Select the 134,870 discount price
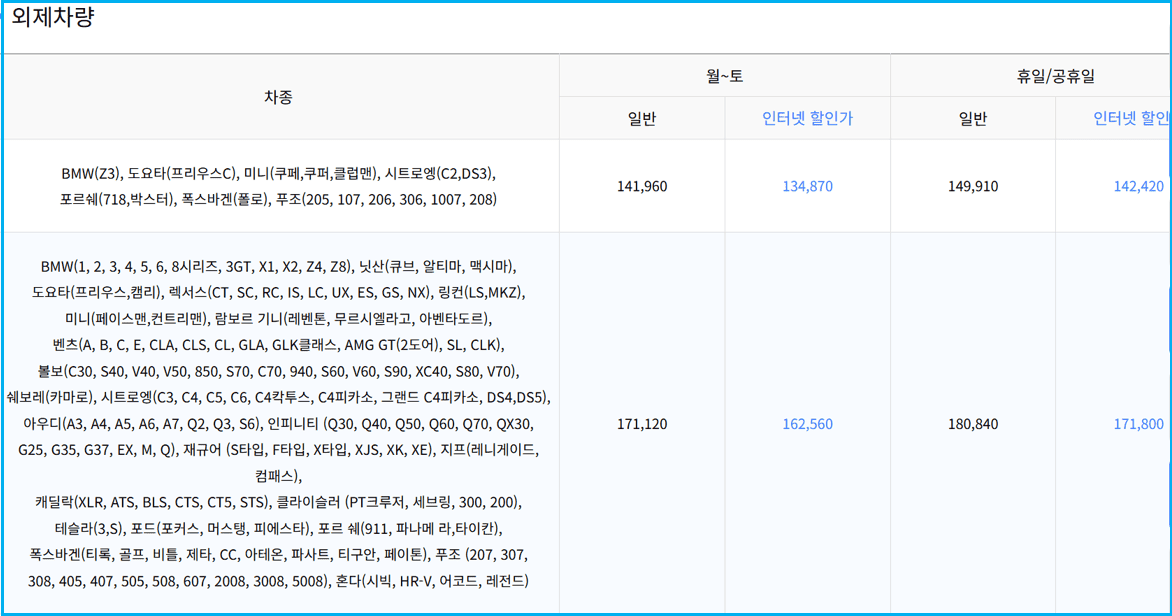1172x616 pixels. pos(807,186)
